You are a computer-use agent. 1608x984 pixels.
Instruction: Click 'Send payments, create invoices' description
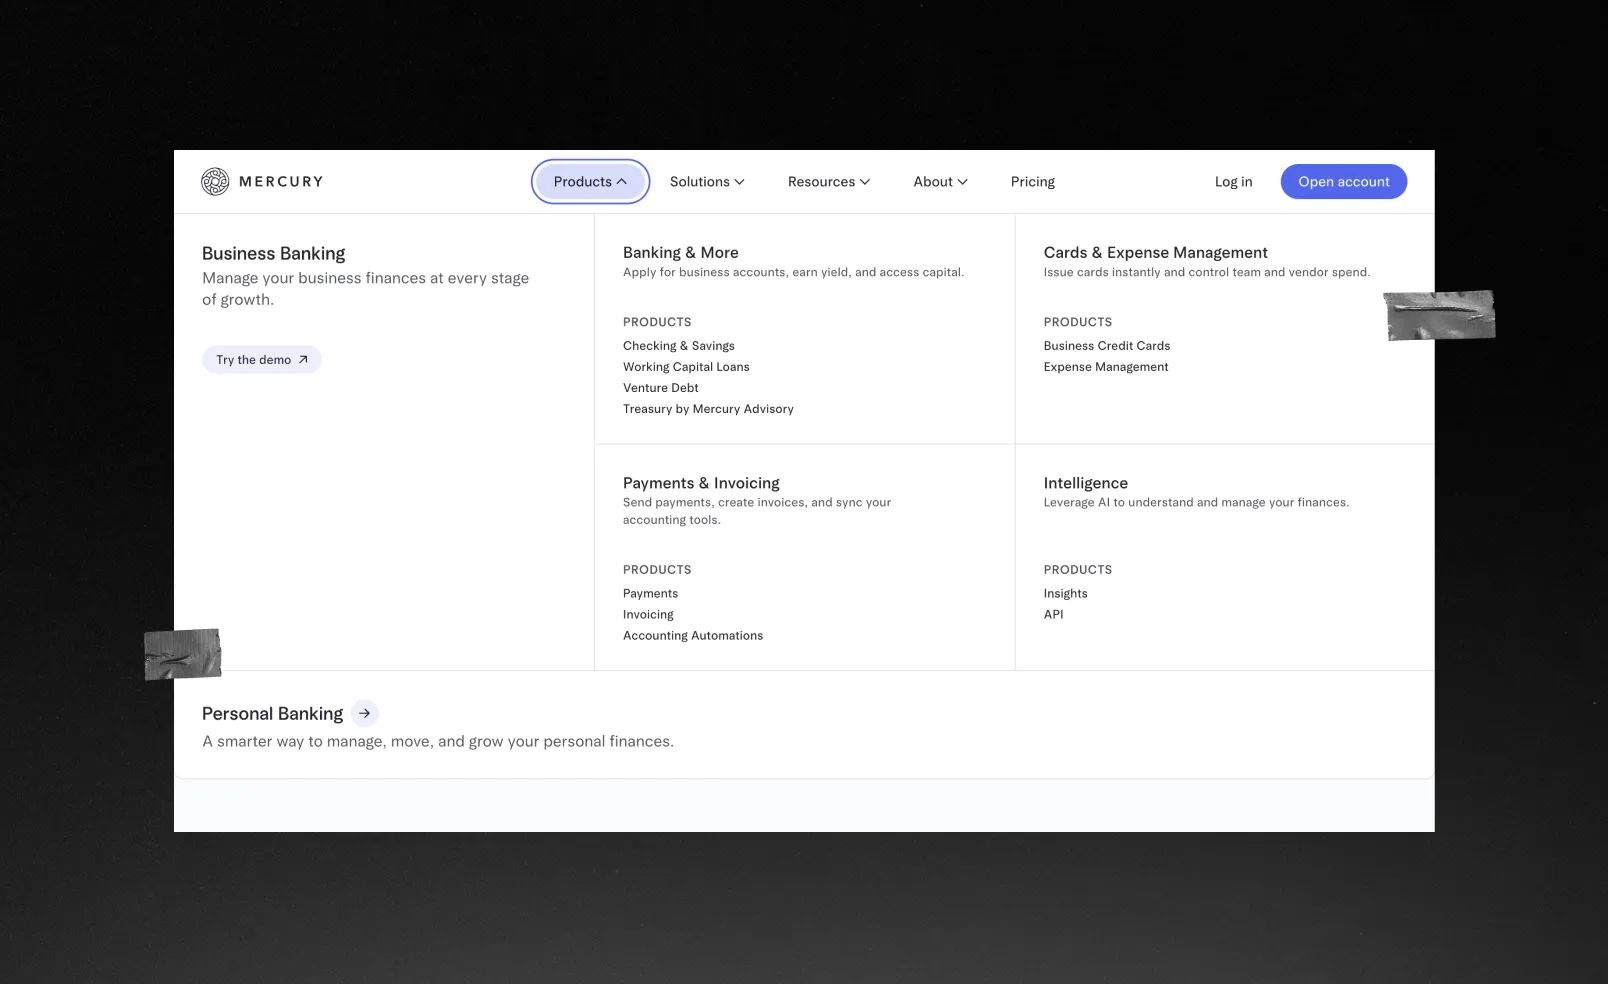point(757,511)
